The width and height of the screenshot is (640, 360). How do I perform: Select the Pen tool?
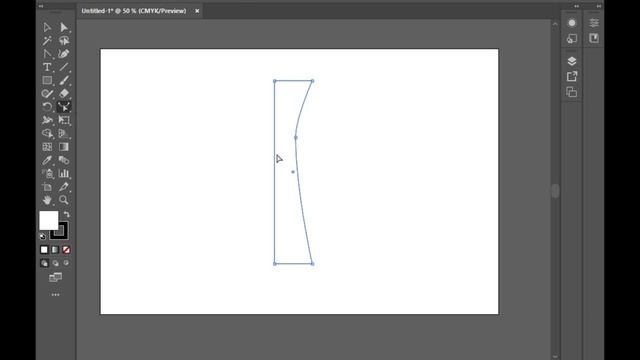pyautogui.click(x=47, y=54)
